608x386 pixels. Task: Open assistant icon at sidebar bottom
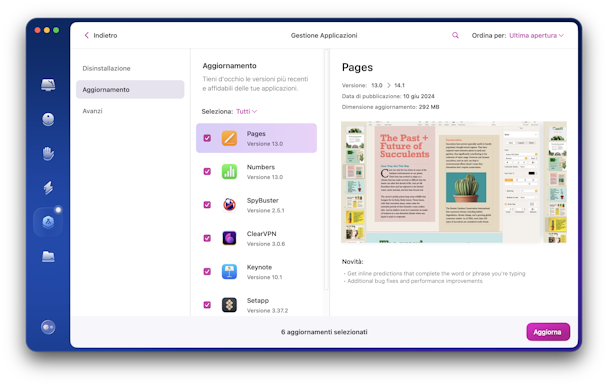point(48,327)
